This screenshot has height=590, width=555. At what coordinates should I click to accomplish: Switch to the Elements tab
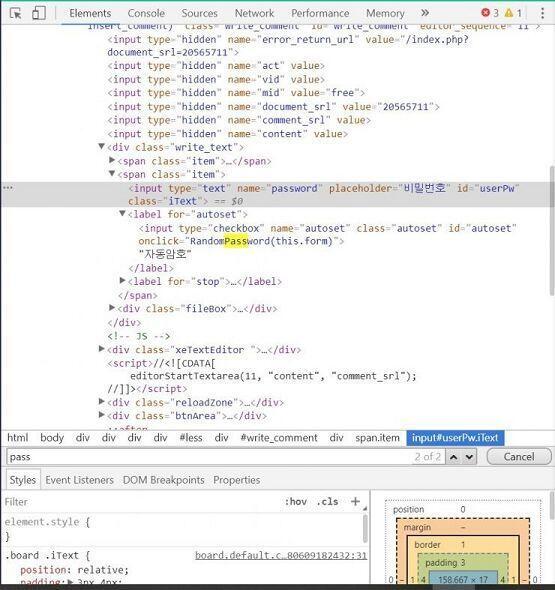(90, 13)
